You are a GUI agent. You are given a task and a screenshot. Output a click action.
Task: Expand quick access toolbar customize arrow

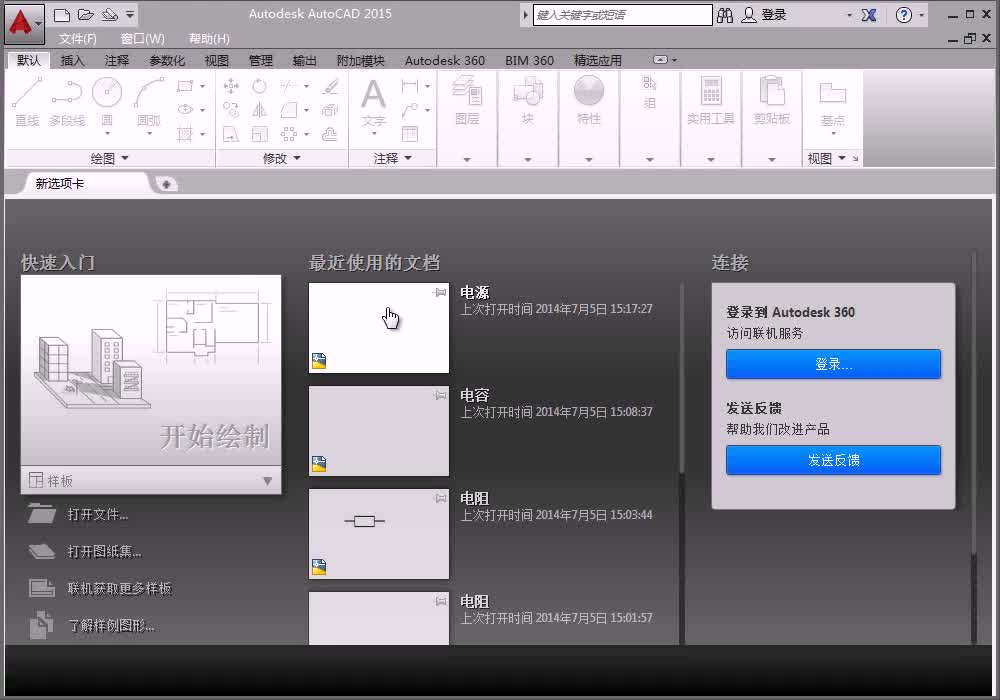click(129, 14)
